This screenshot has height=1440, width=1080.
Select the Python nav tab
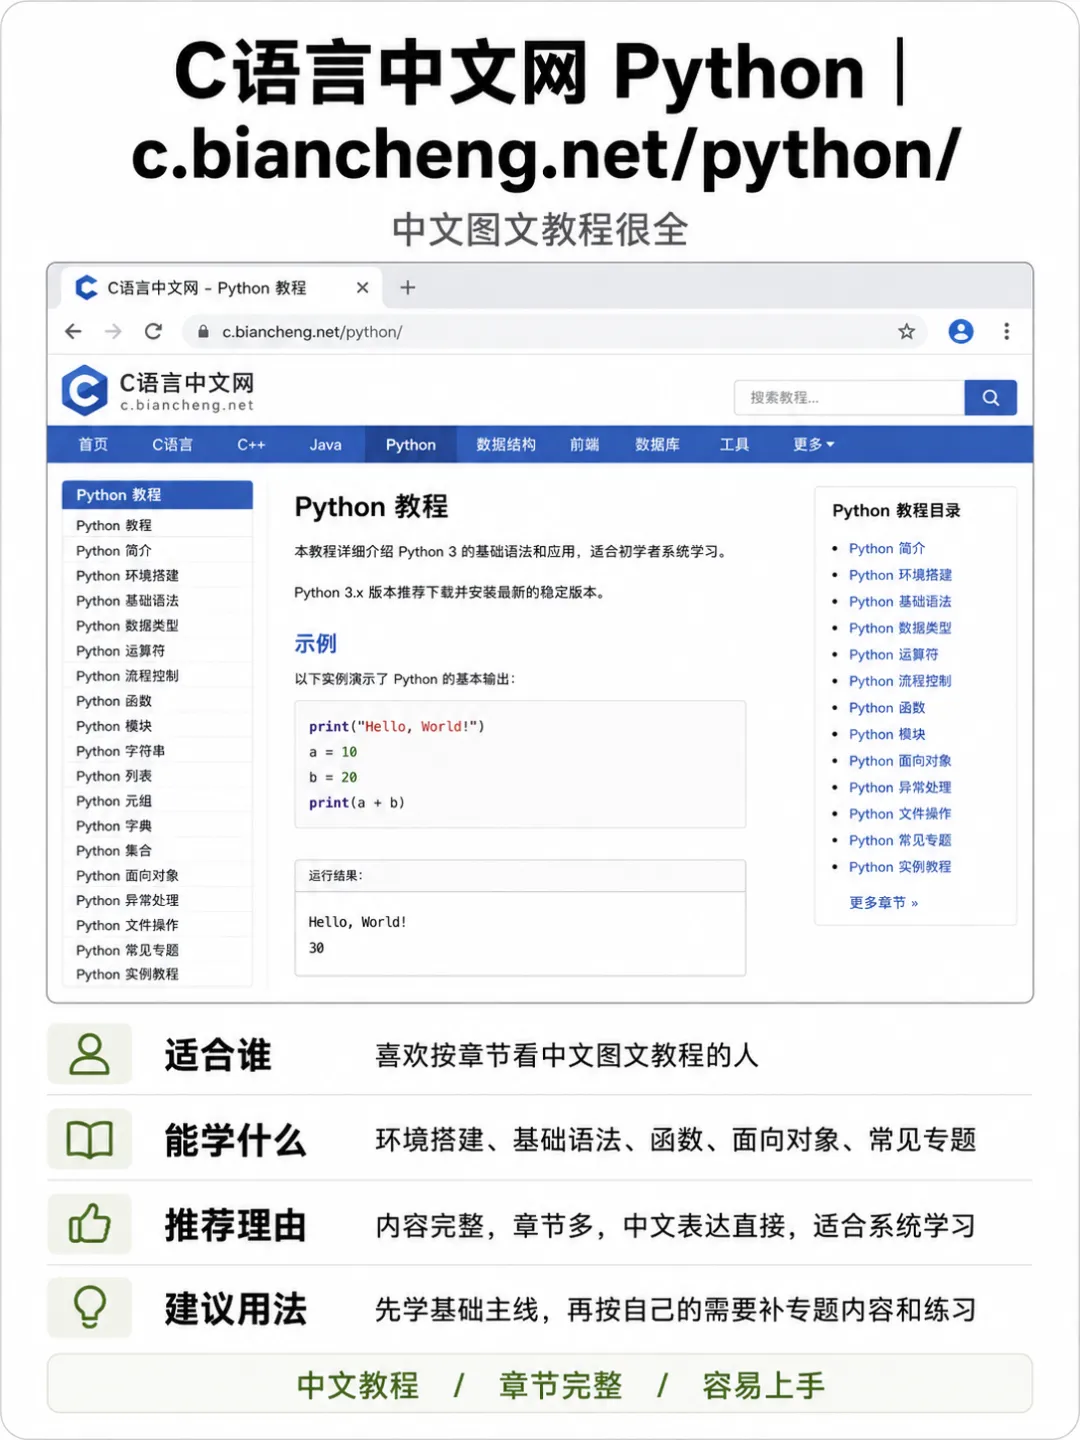[411, 444]
